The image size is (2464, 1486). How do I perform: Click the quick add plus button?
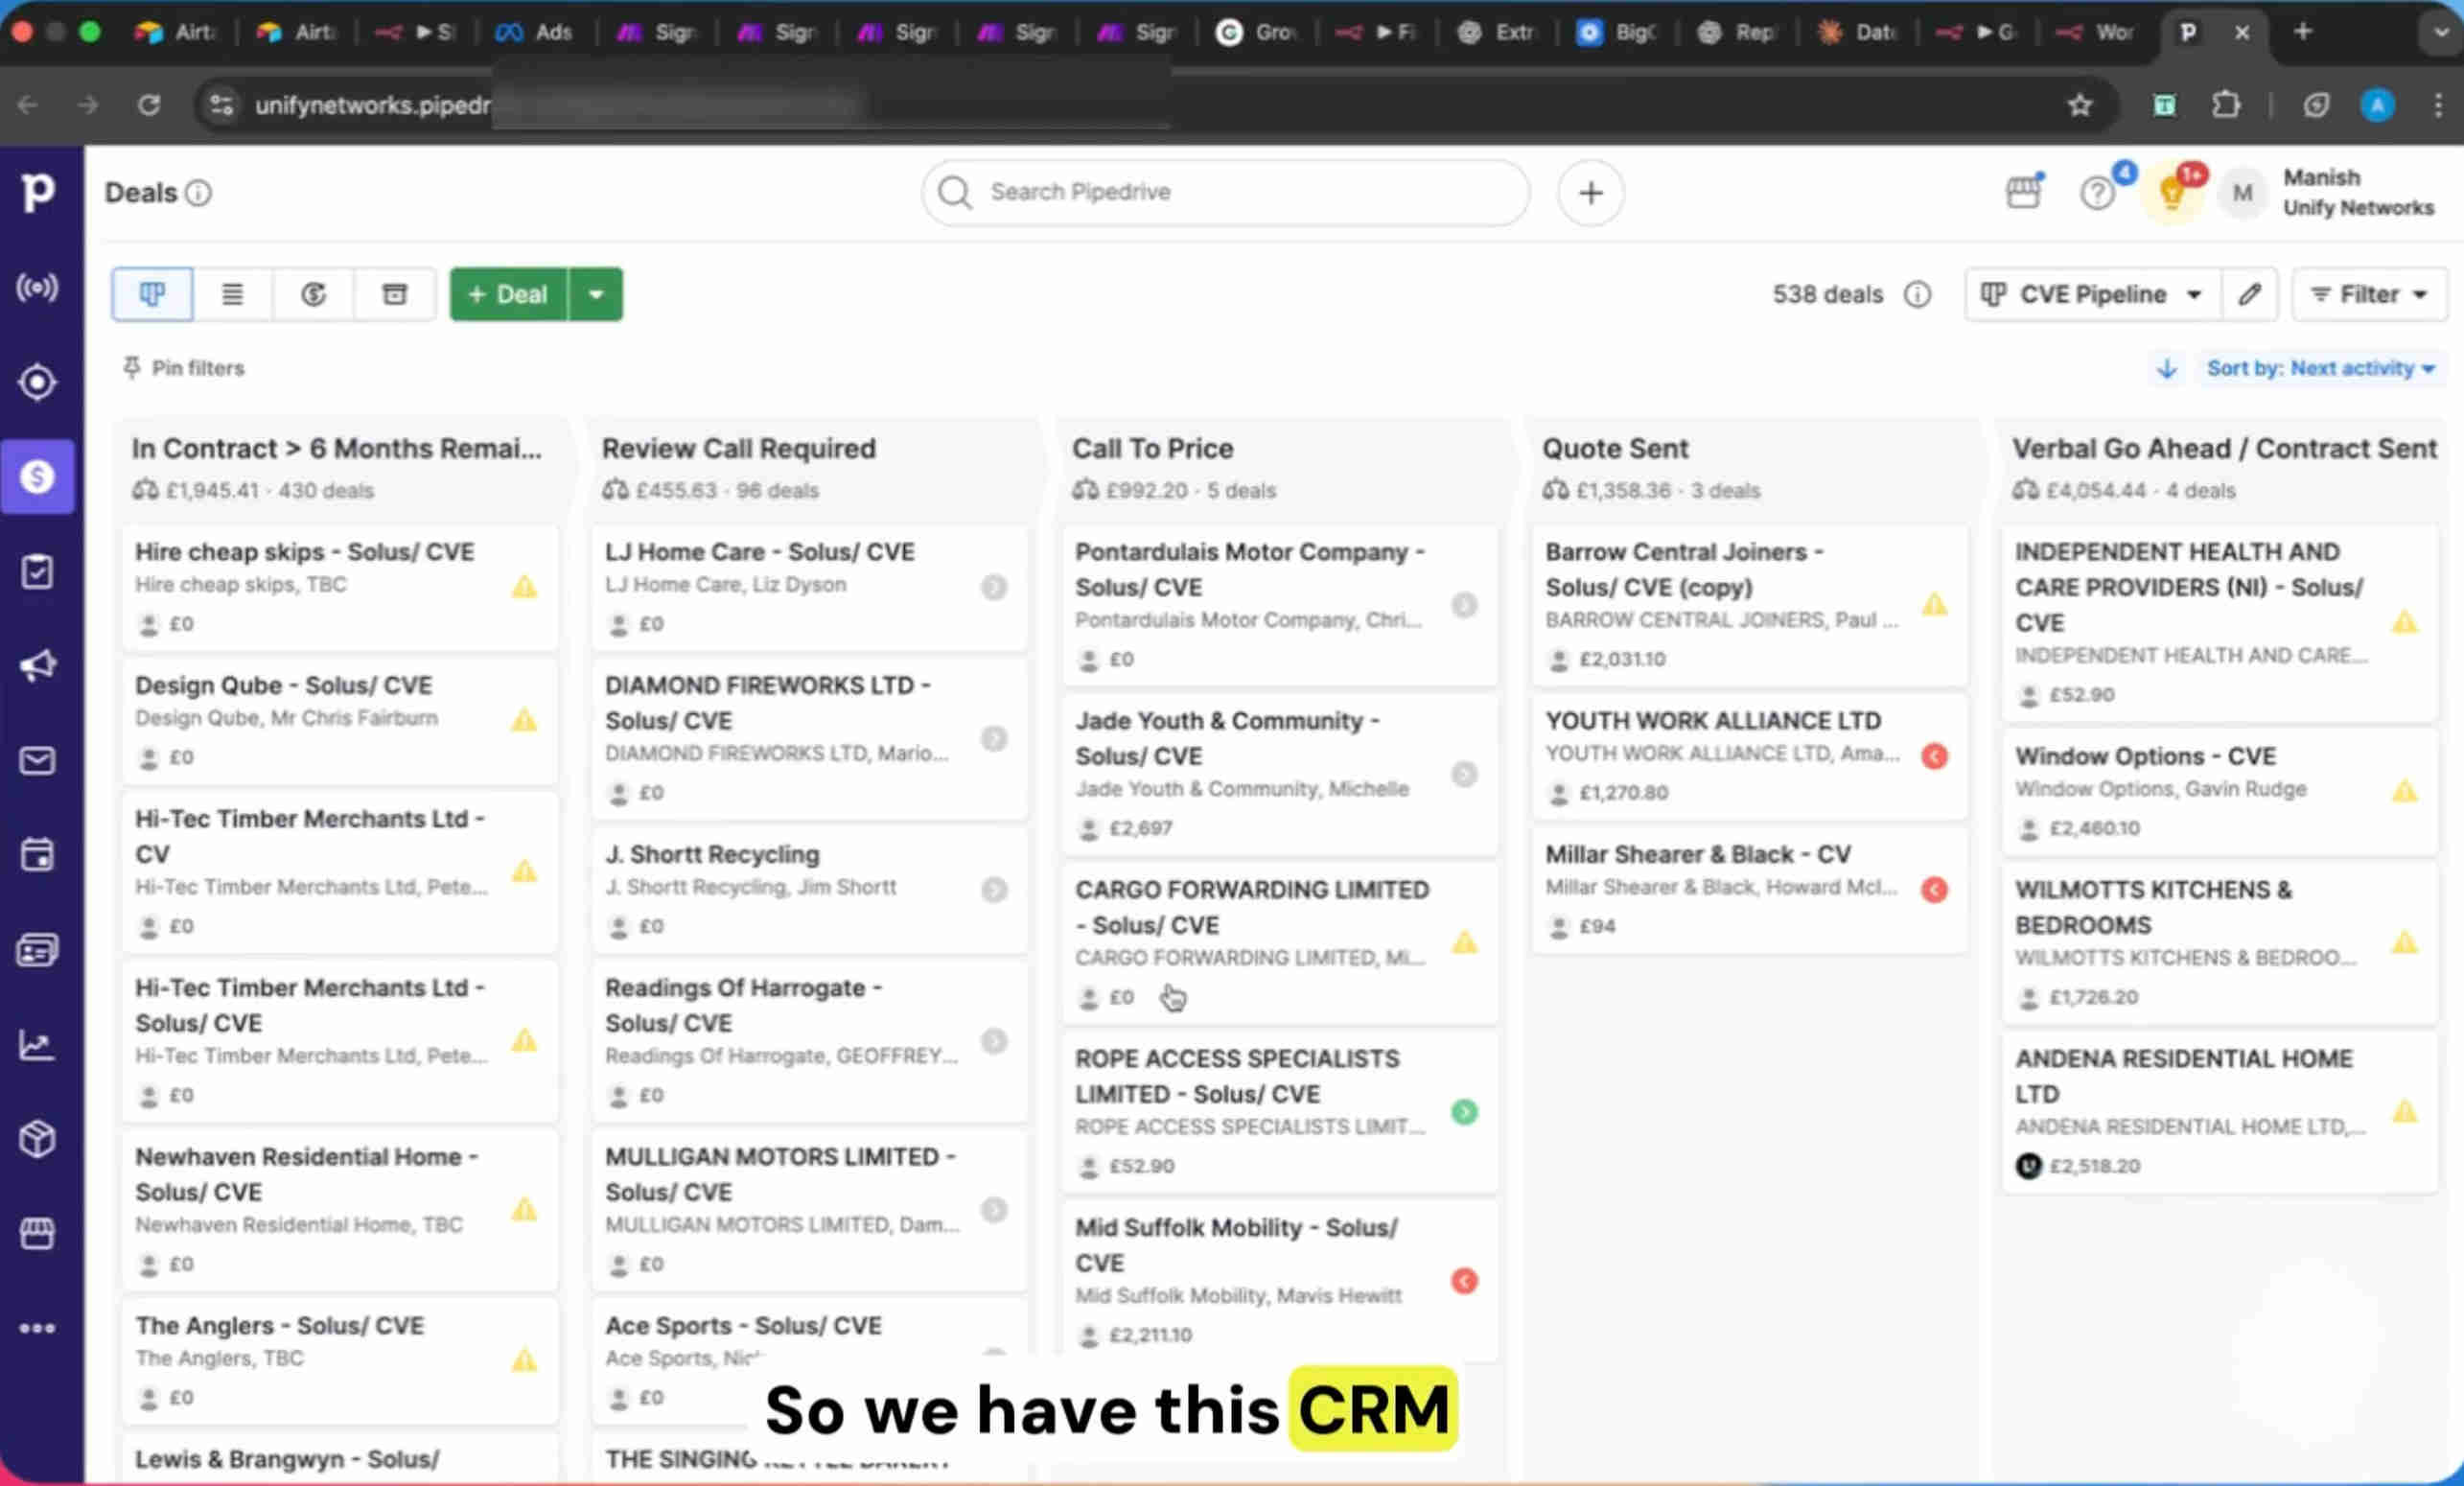click(1590, 192)
